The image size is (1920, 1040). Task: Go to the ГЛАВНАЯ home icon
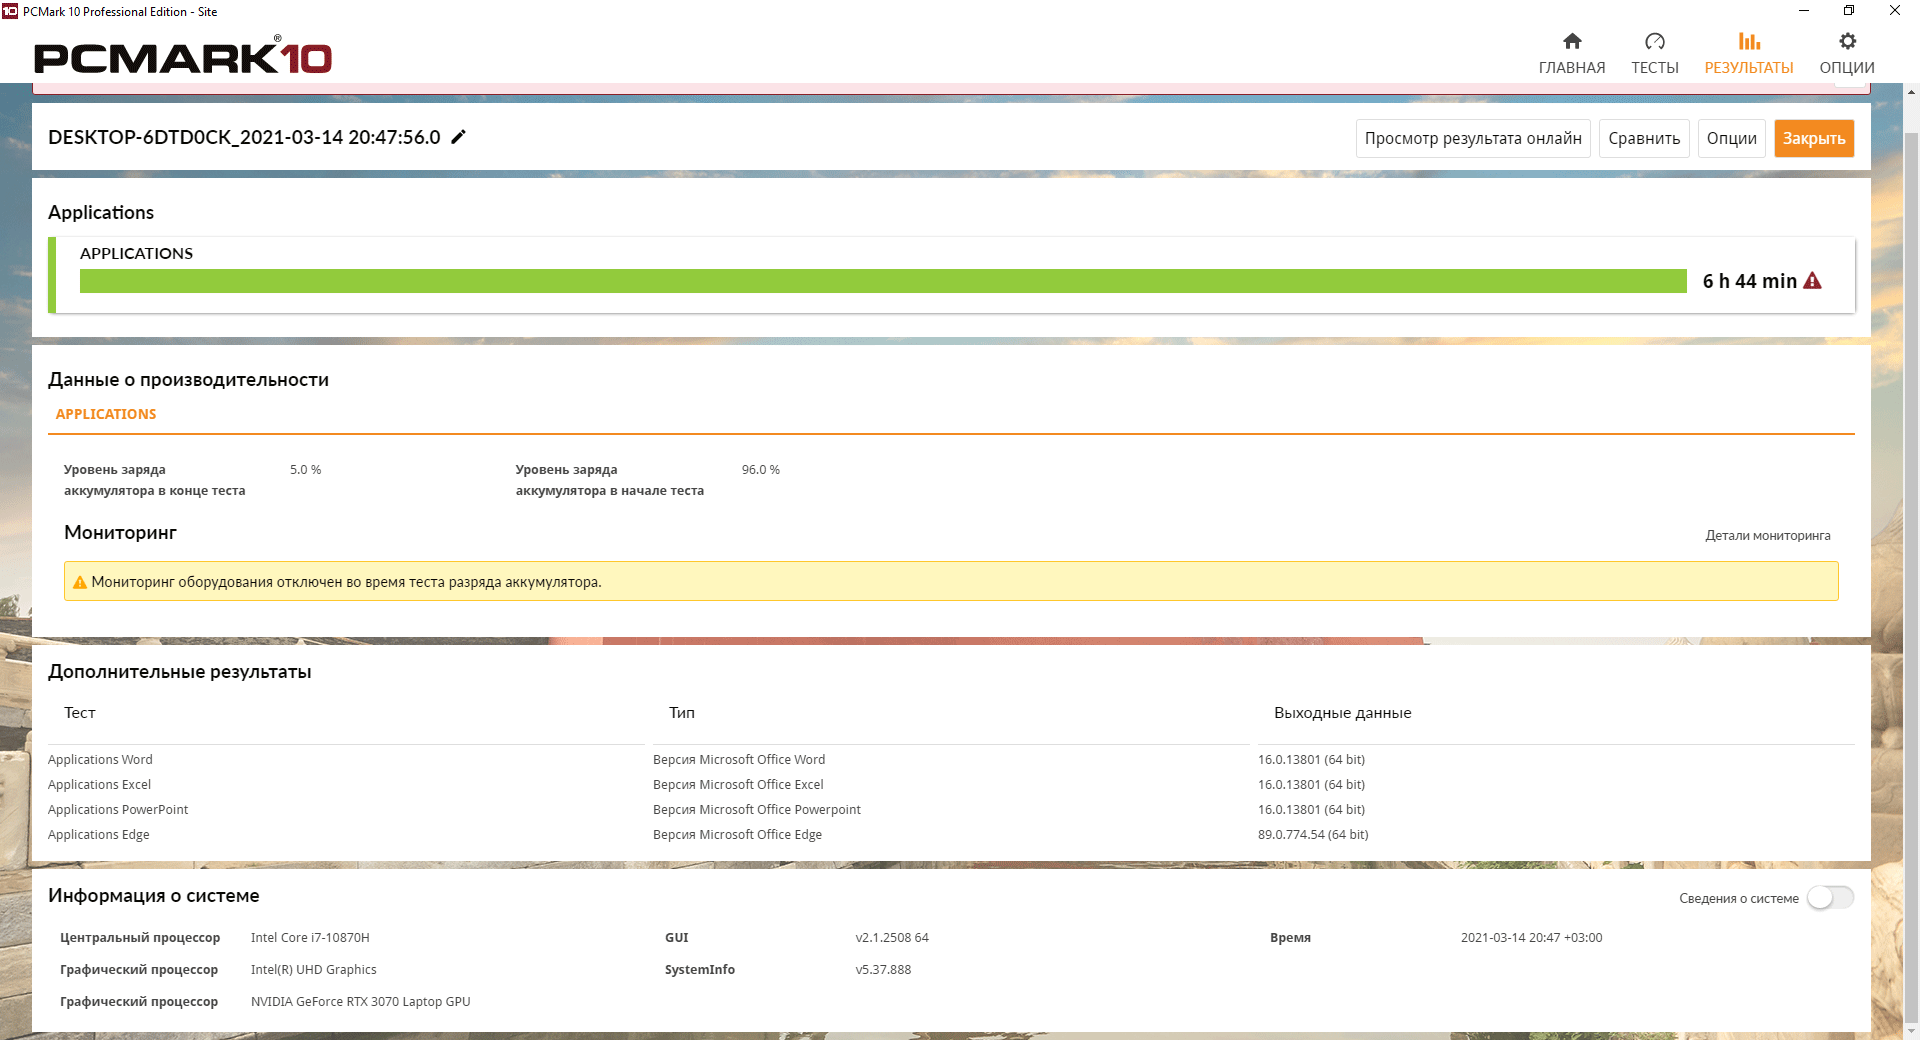(x=1572, y=41)
